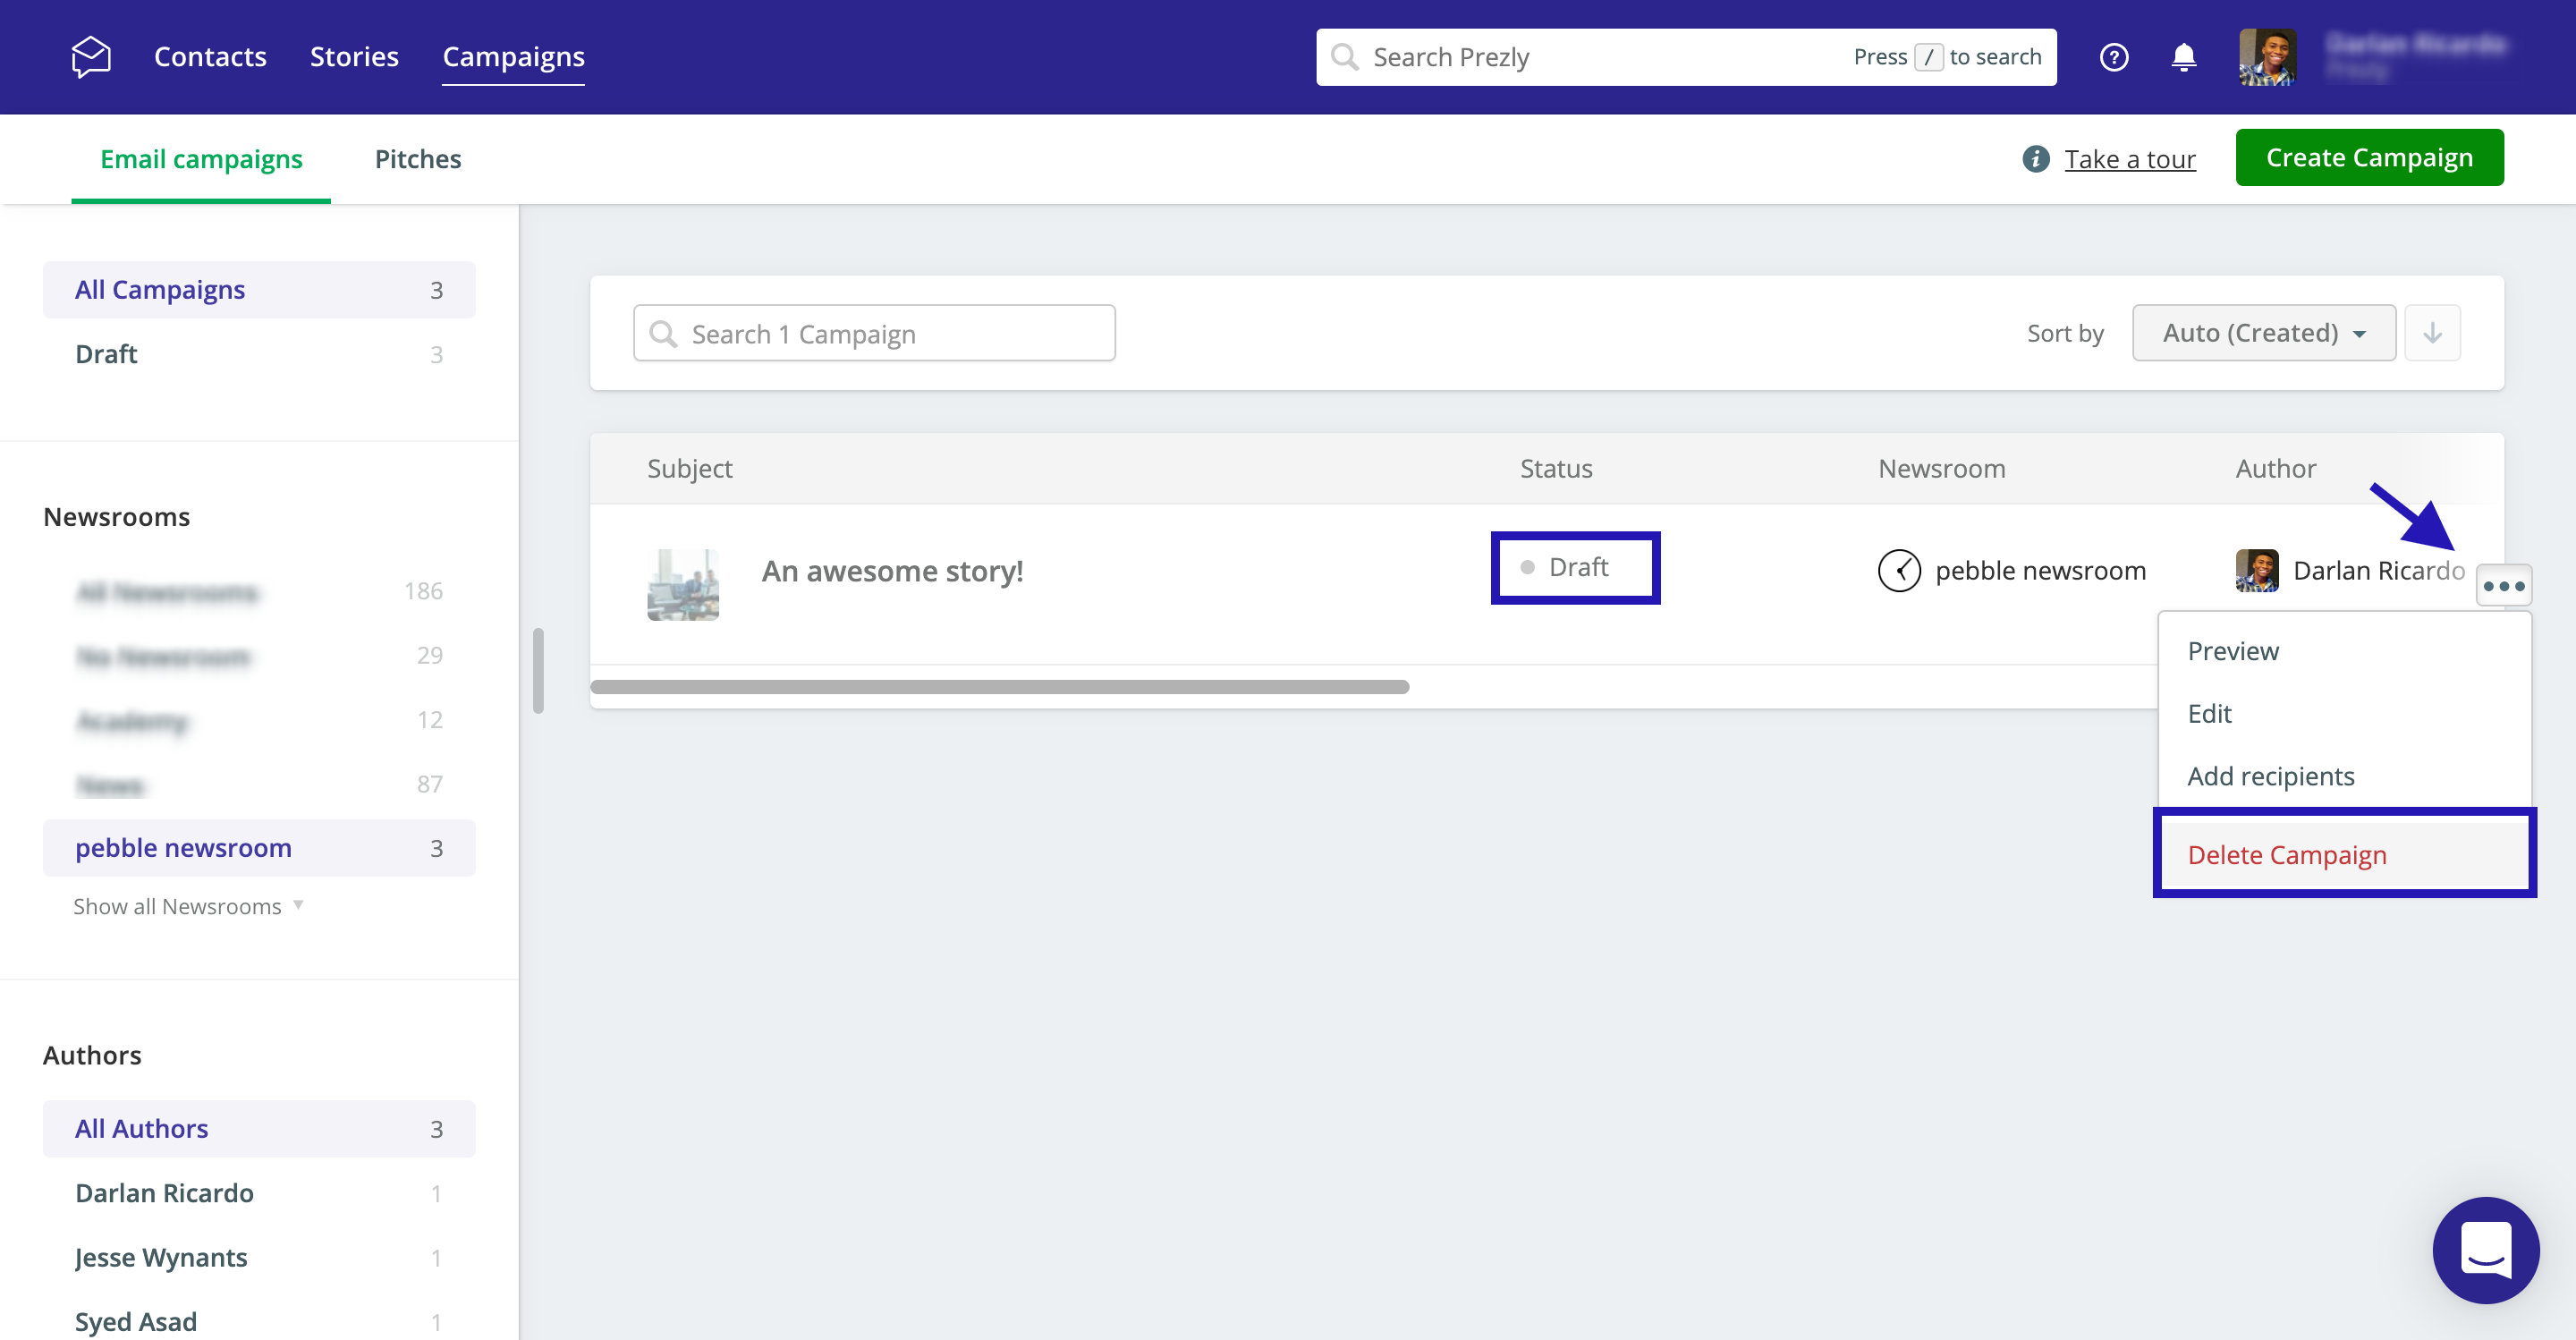Select the All Campaigns filter
Image resolution: width=2576 pixels, height=1340 pixels.
(x=259, y=290)
